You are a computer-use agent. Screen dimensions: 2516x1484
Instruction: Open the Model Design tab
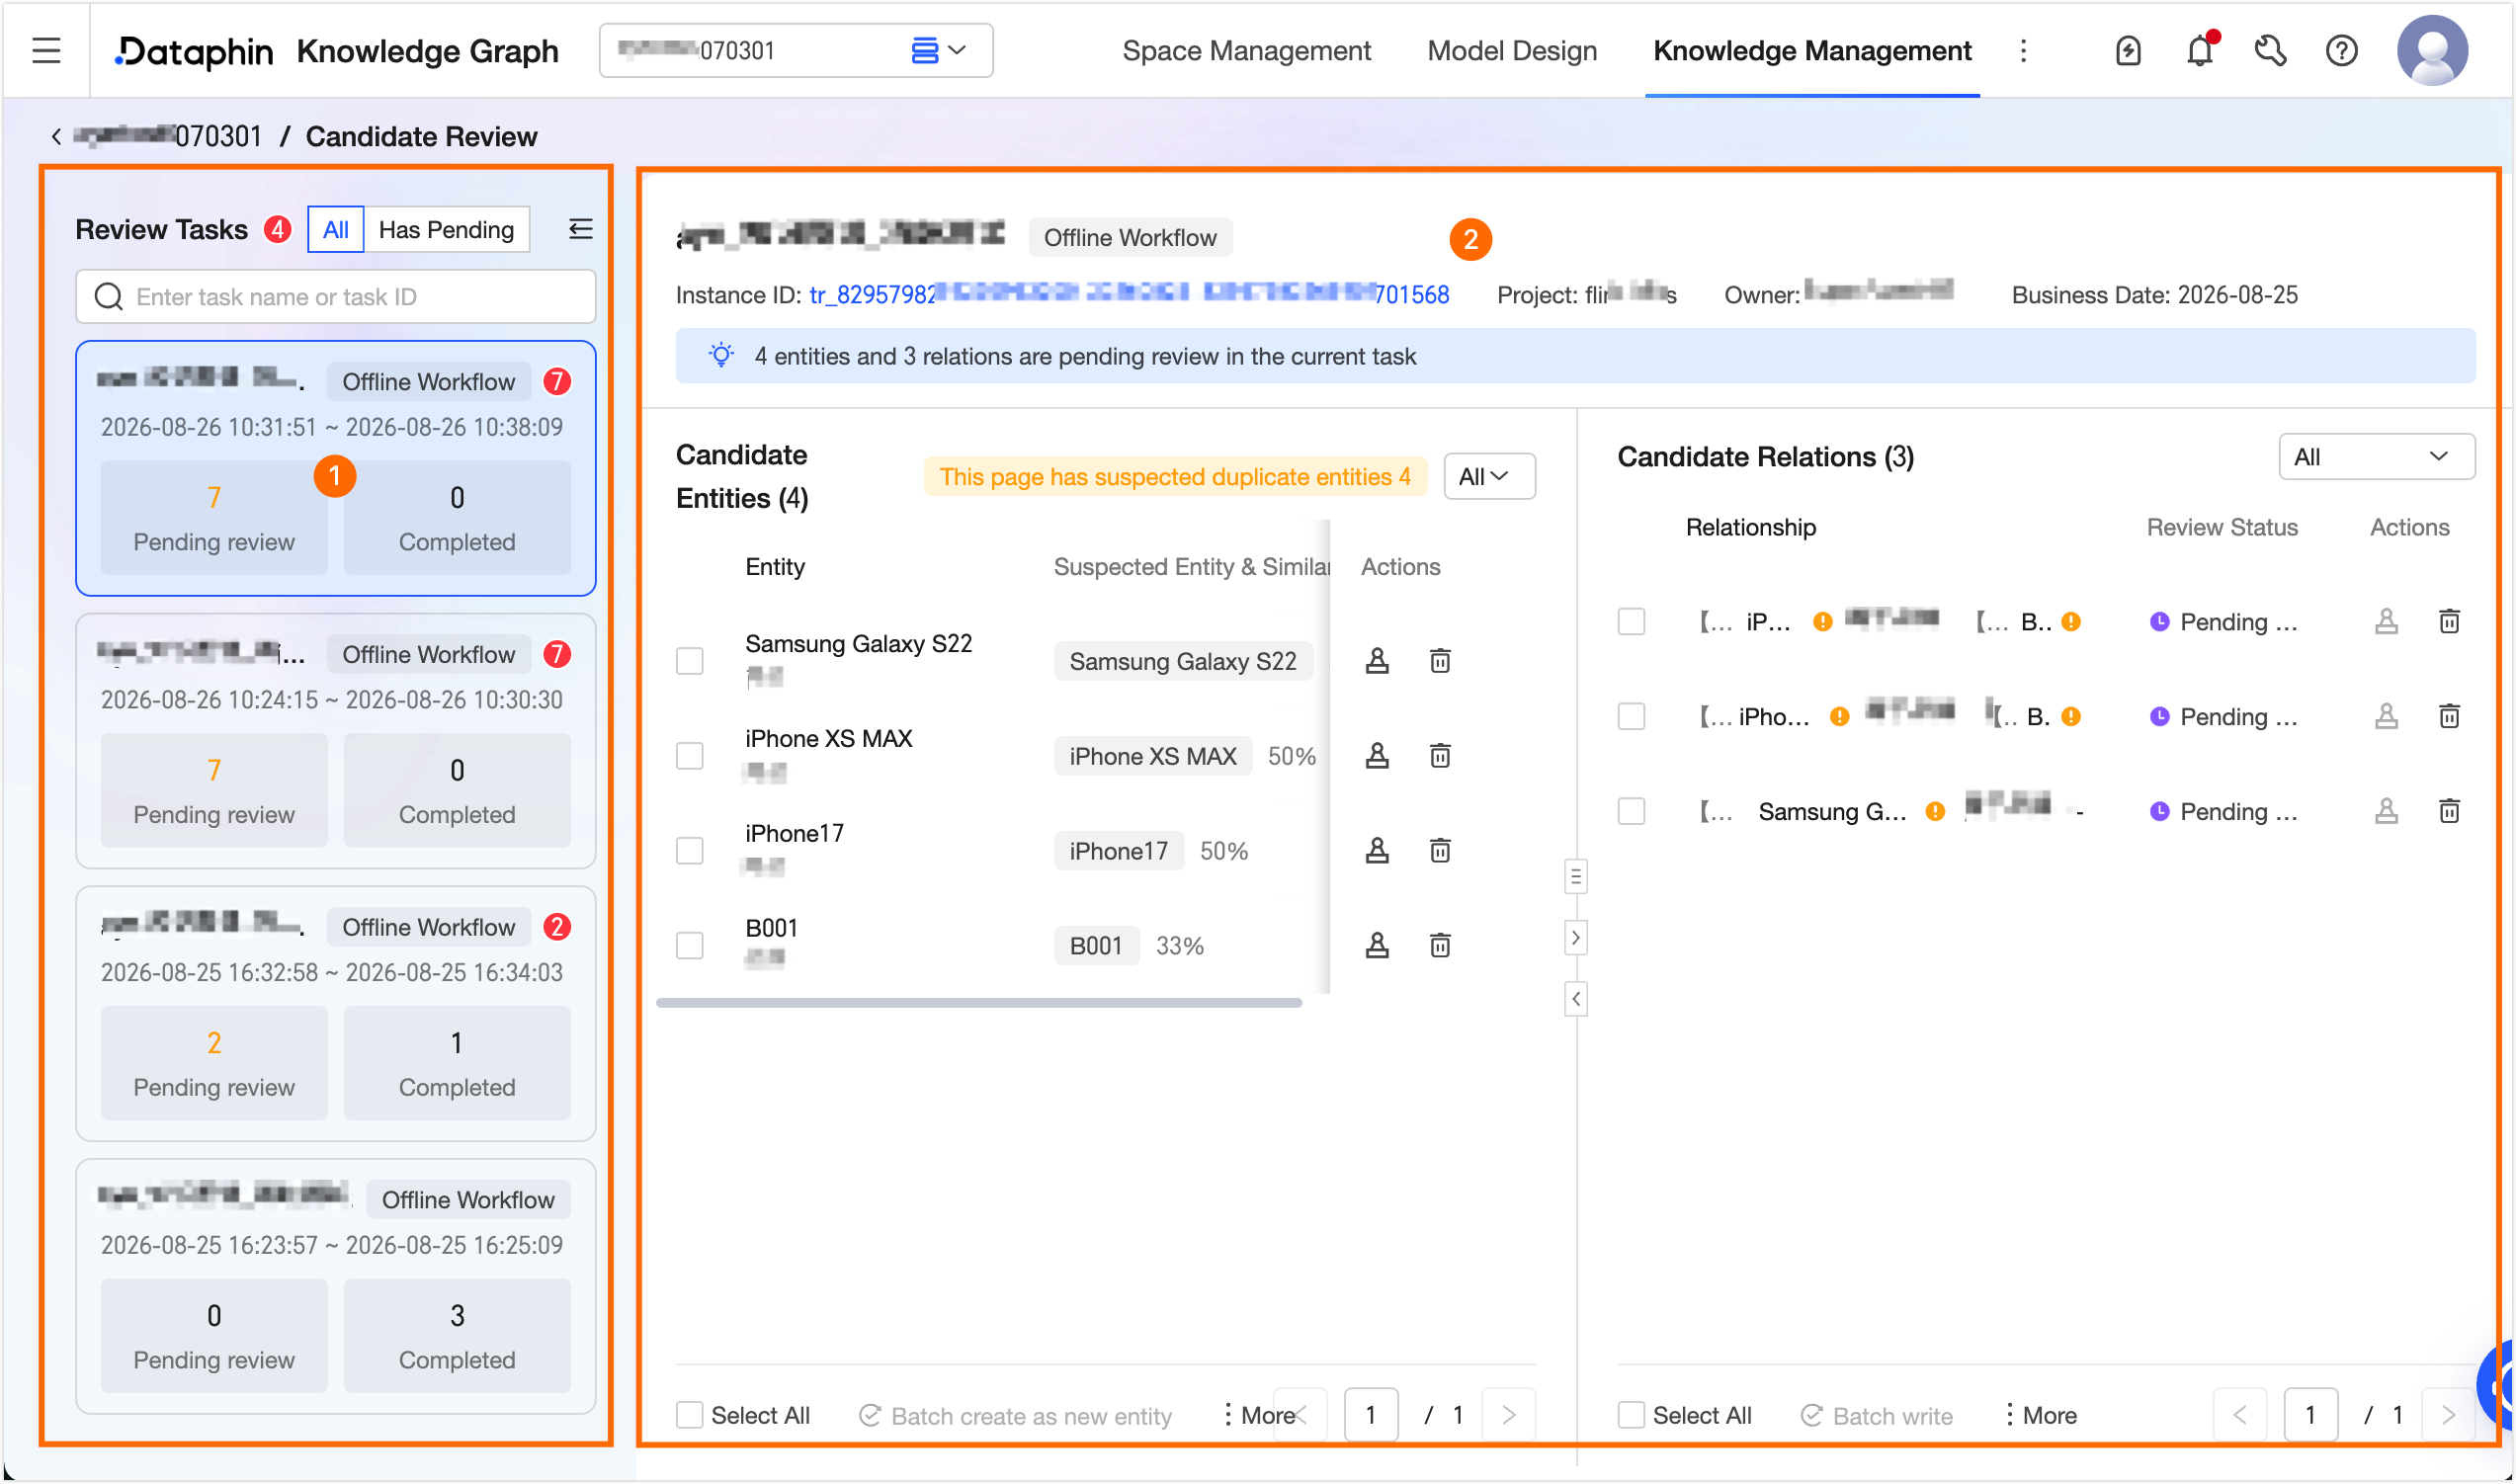tap(1512, 50)
